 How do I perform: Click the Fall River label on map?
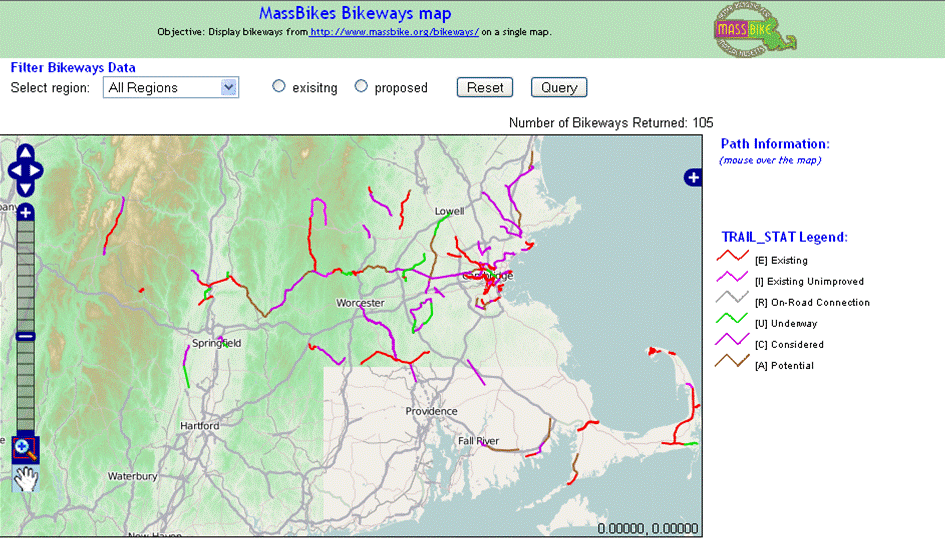coord(479,441)
